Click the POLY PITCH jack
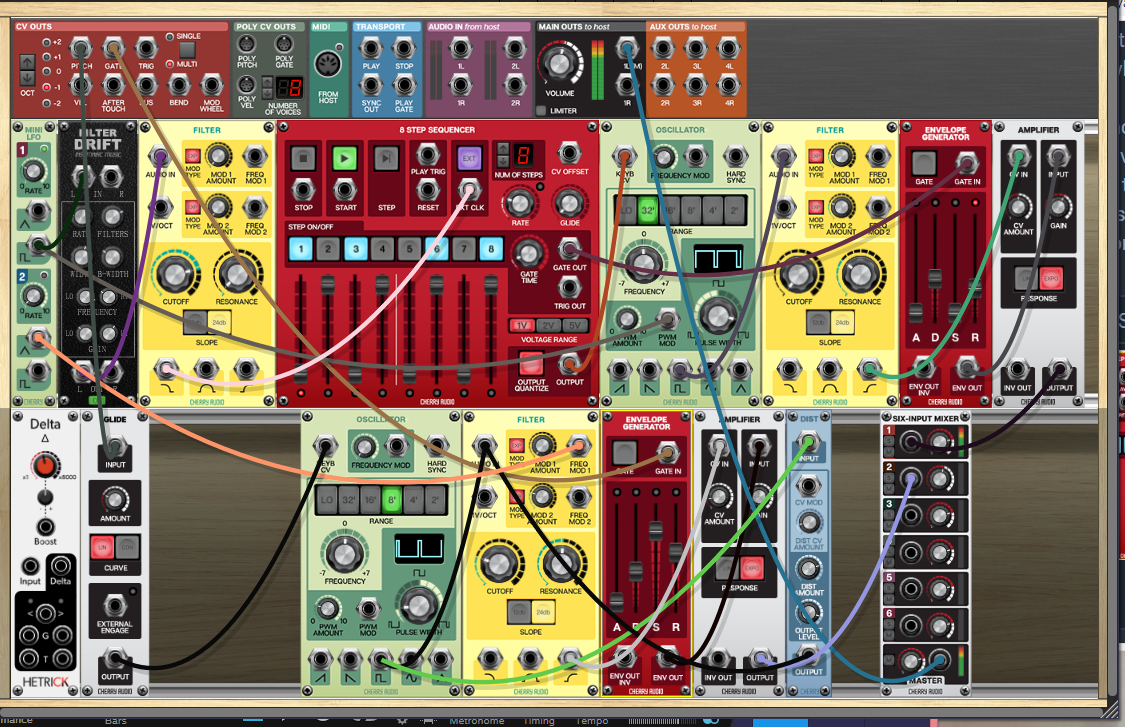Image resolution: width=1125 pixels, height=727 pixels. (x=247, y=44)
